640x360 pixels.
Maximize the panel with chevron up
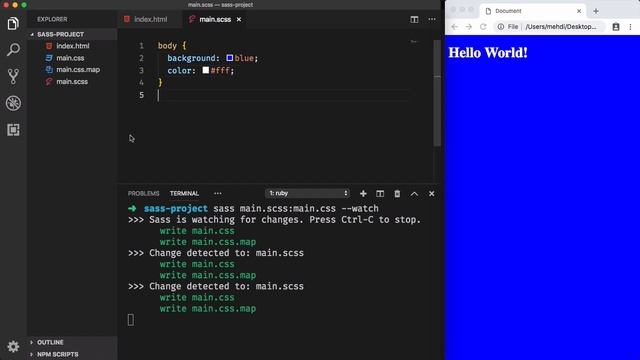tap(414, 193)
